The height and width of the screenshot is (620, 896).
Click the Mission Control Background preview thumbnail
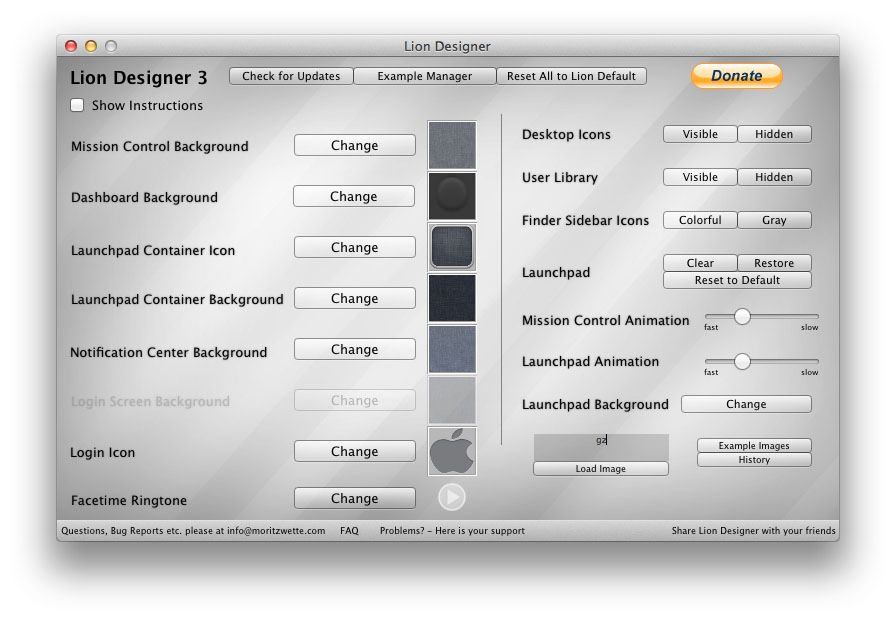[452, 146]
